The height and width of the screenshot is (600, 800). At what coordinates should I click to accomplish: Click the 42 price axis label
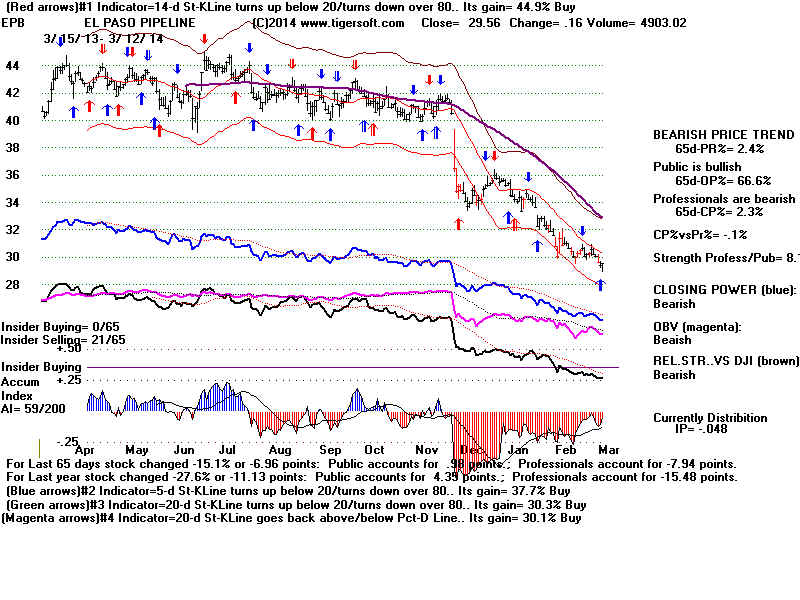(12, 93)
